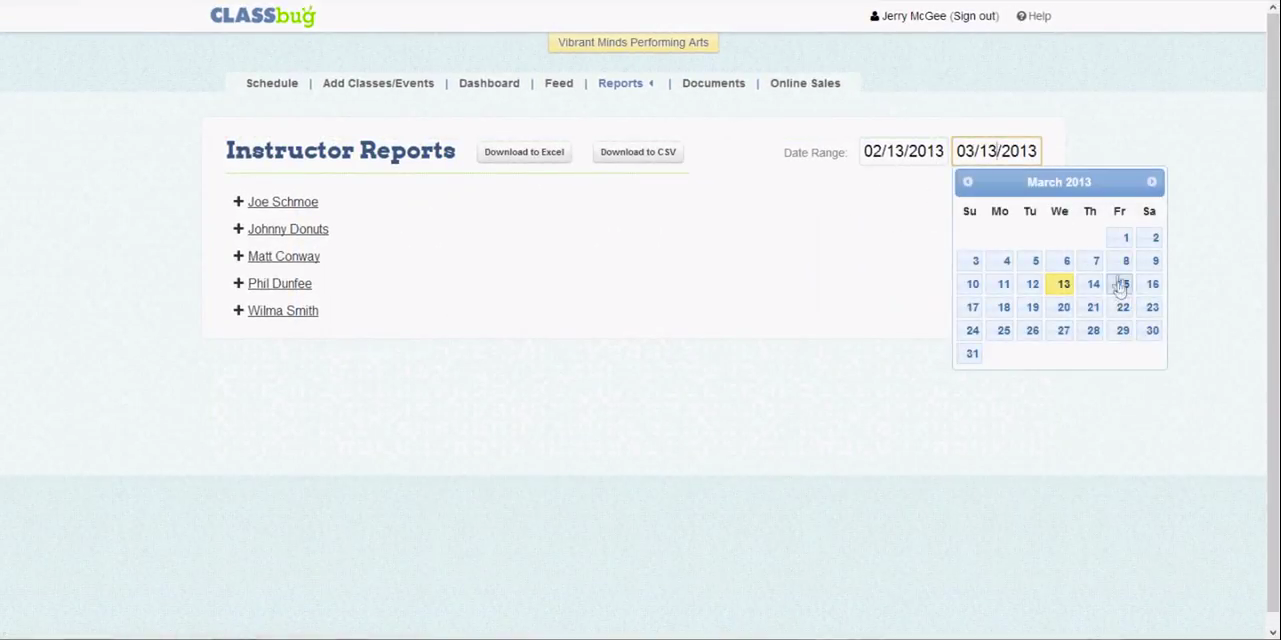This screenshot has width=1281, height=640.
Task: Select March 1 in calendar
Action: point(1120,238)
